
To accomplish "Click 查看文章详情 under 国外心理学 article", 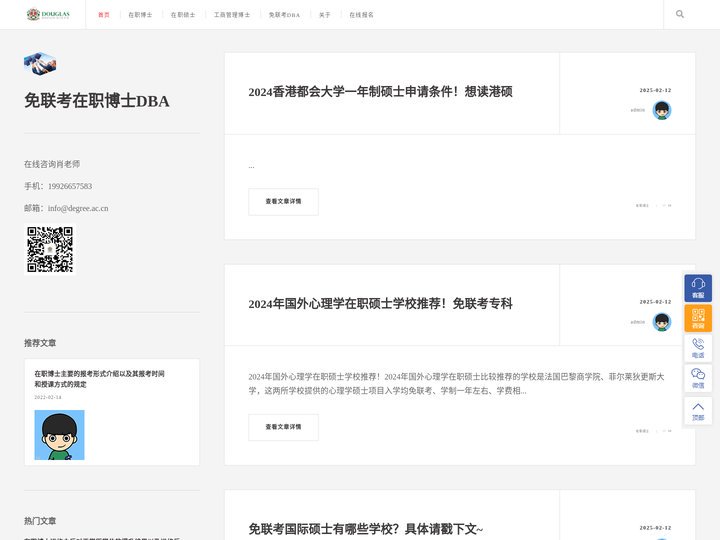I will pyautogui.click(x=283, y=427).
